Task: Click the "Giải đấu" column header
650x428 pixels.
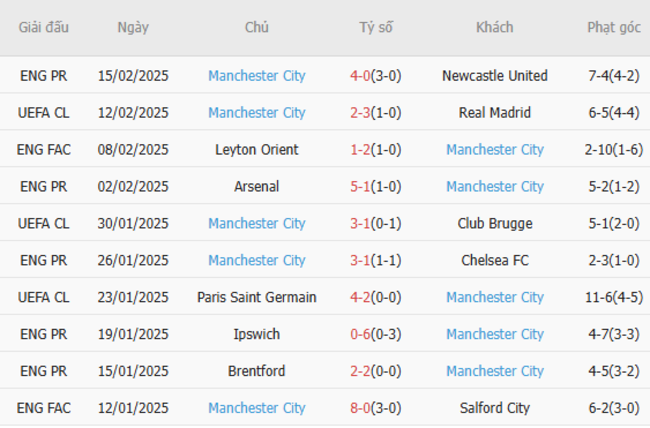Action: 44,28
